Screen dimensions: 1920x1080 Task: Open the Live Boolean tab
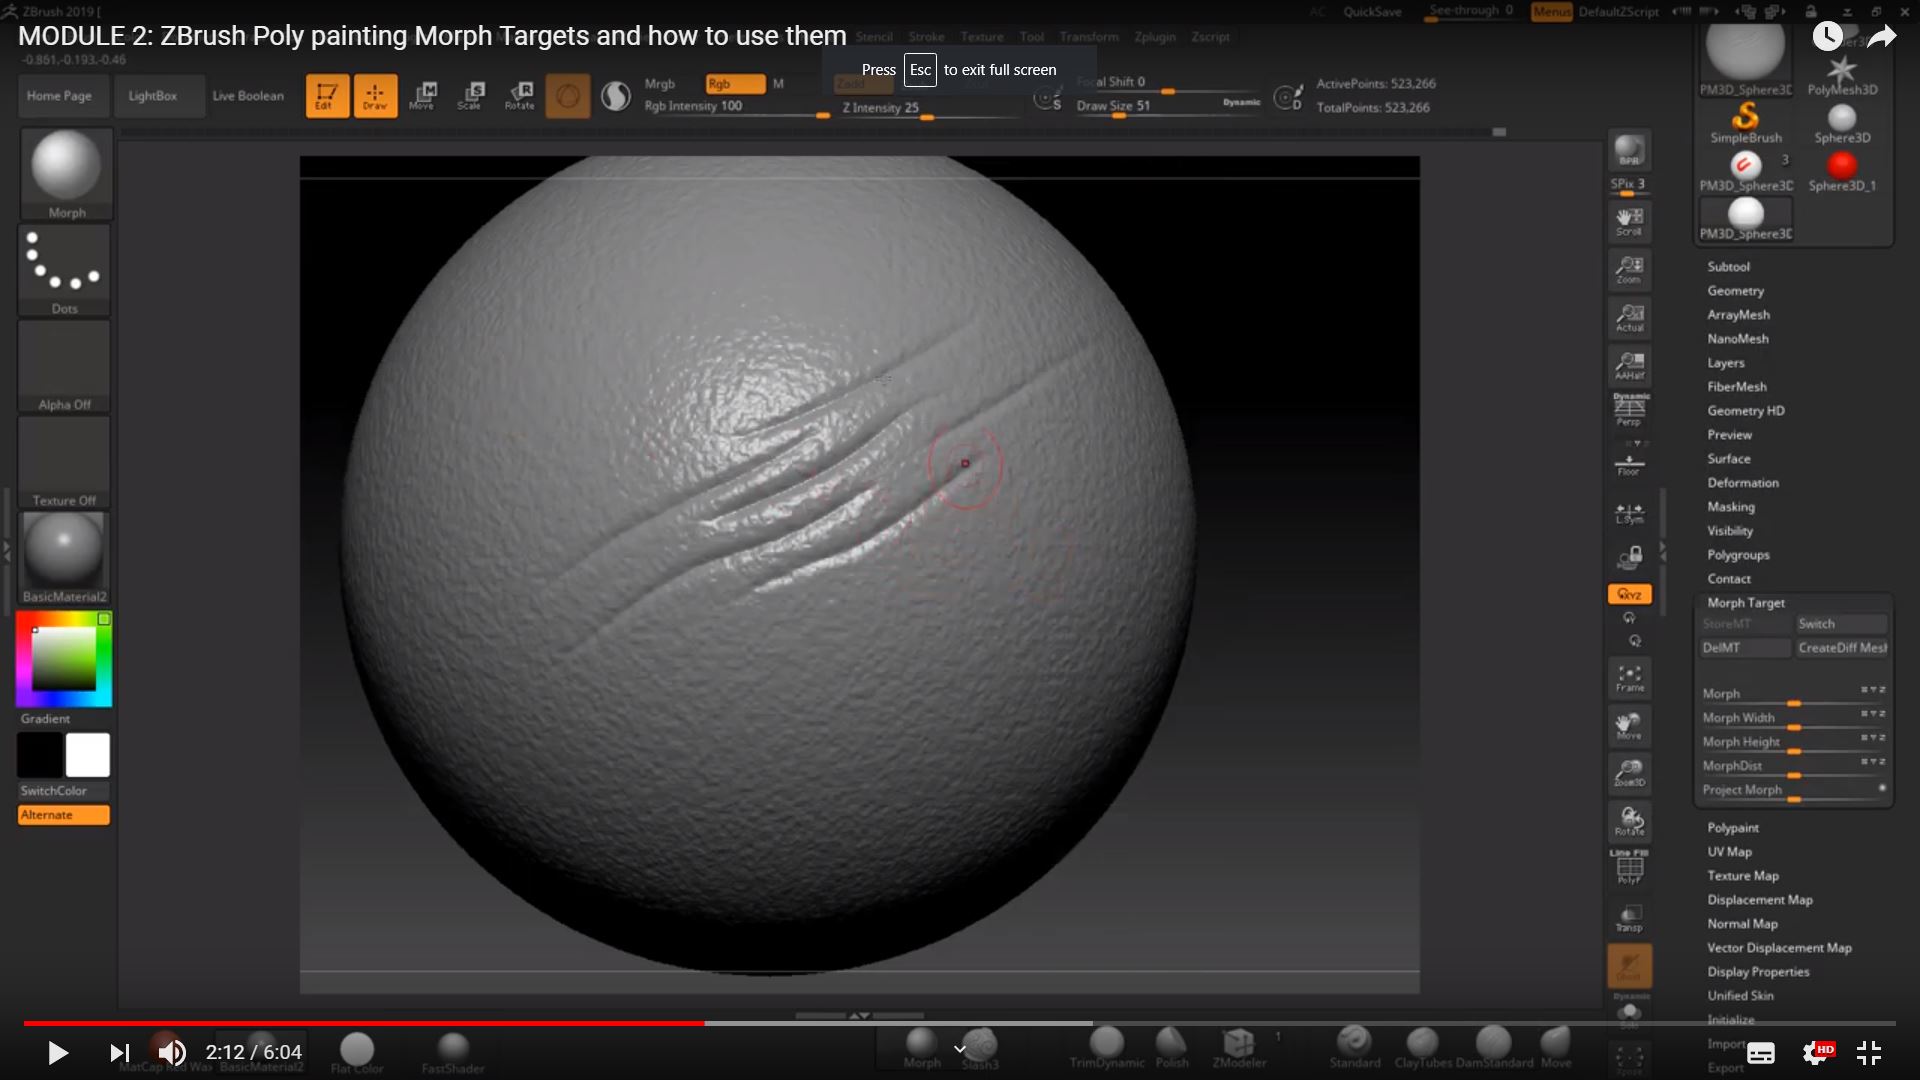click(248, 96)
